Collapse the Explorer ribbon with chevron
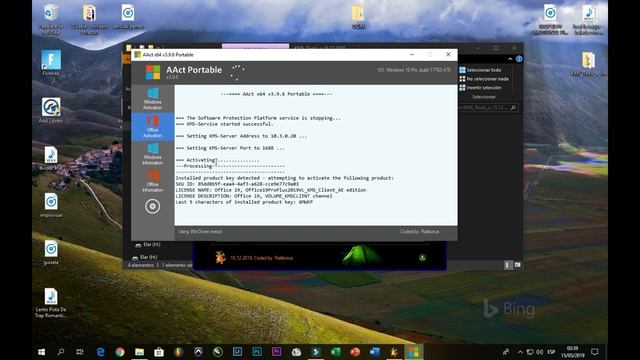Image resolution: width=640 pixels, height=360 pixels. coord(510,59)
